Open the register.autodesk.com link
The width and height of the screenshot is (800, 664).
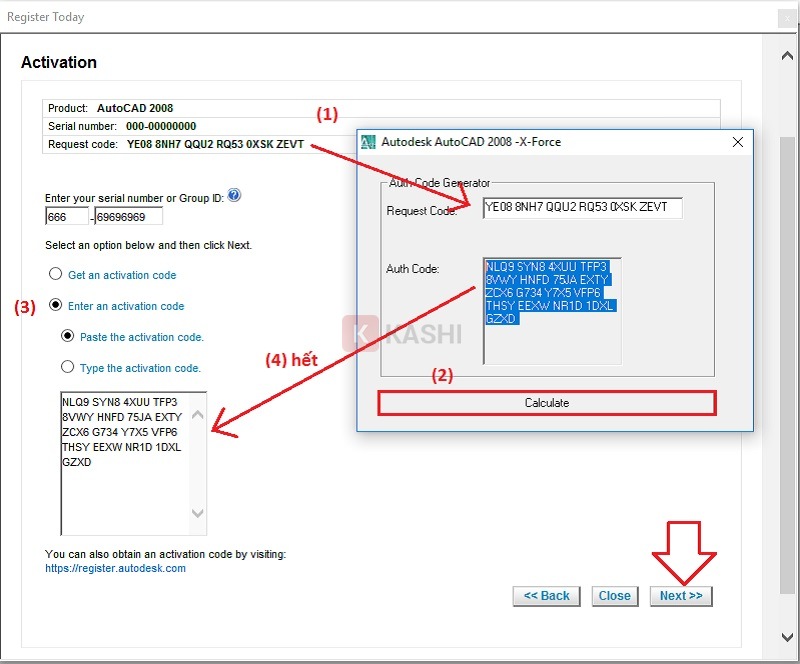click(x=115, y=568)
